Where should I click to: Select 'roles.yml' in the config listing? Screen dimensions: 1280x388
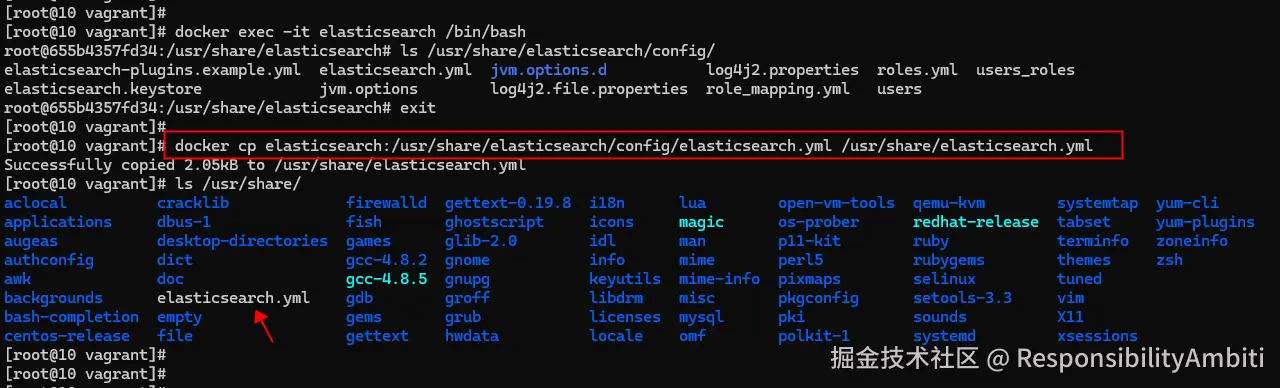[x=917, y=70]
